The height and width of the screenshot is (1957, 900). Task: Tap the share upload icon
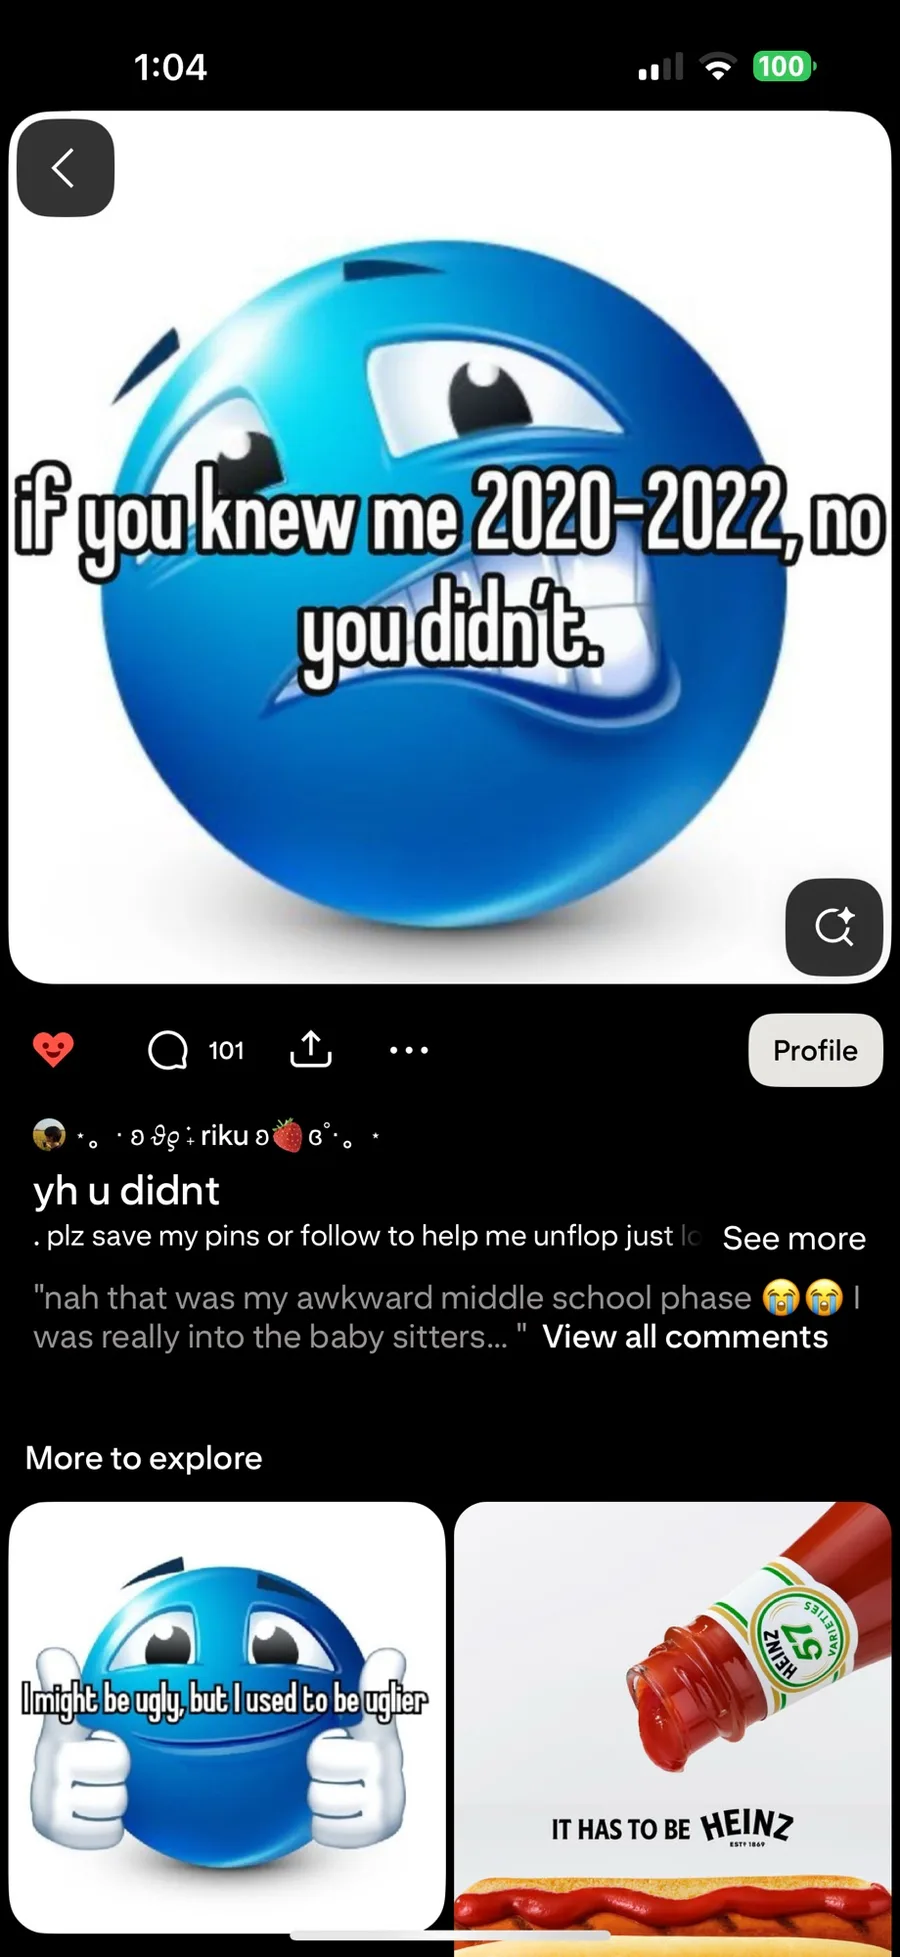pos(311,1049)
